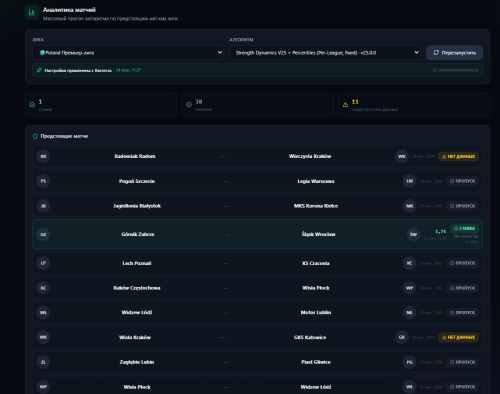Click the KS Cracovia team name
The height and width of the screenshot is (394, 500).
click(316, 263)
